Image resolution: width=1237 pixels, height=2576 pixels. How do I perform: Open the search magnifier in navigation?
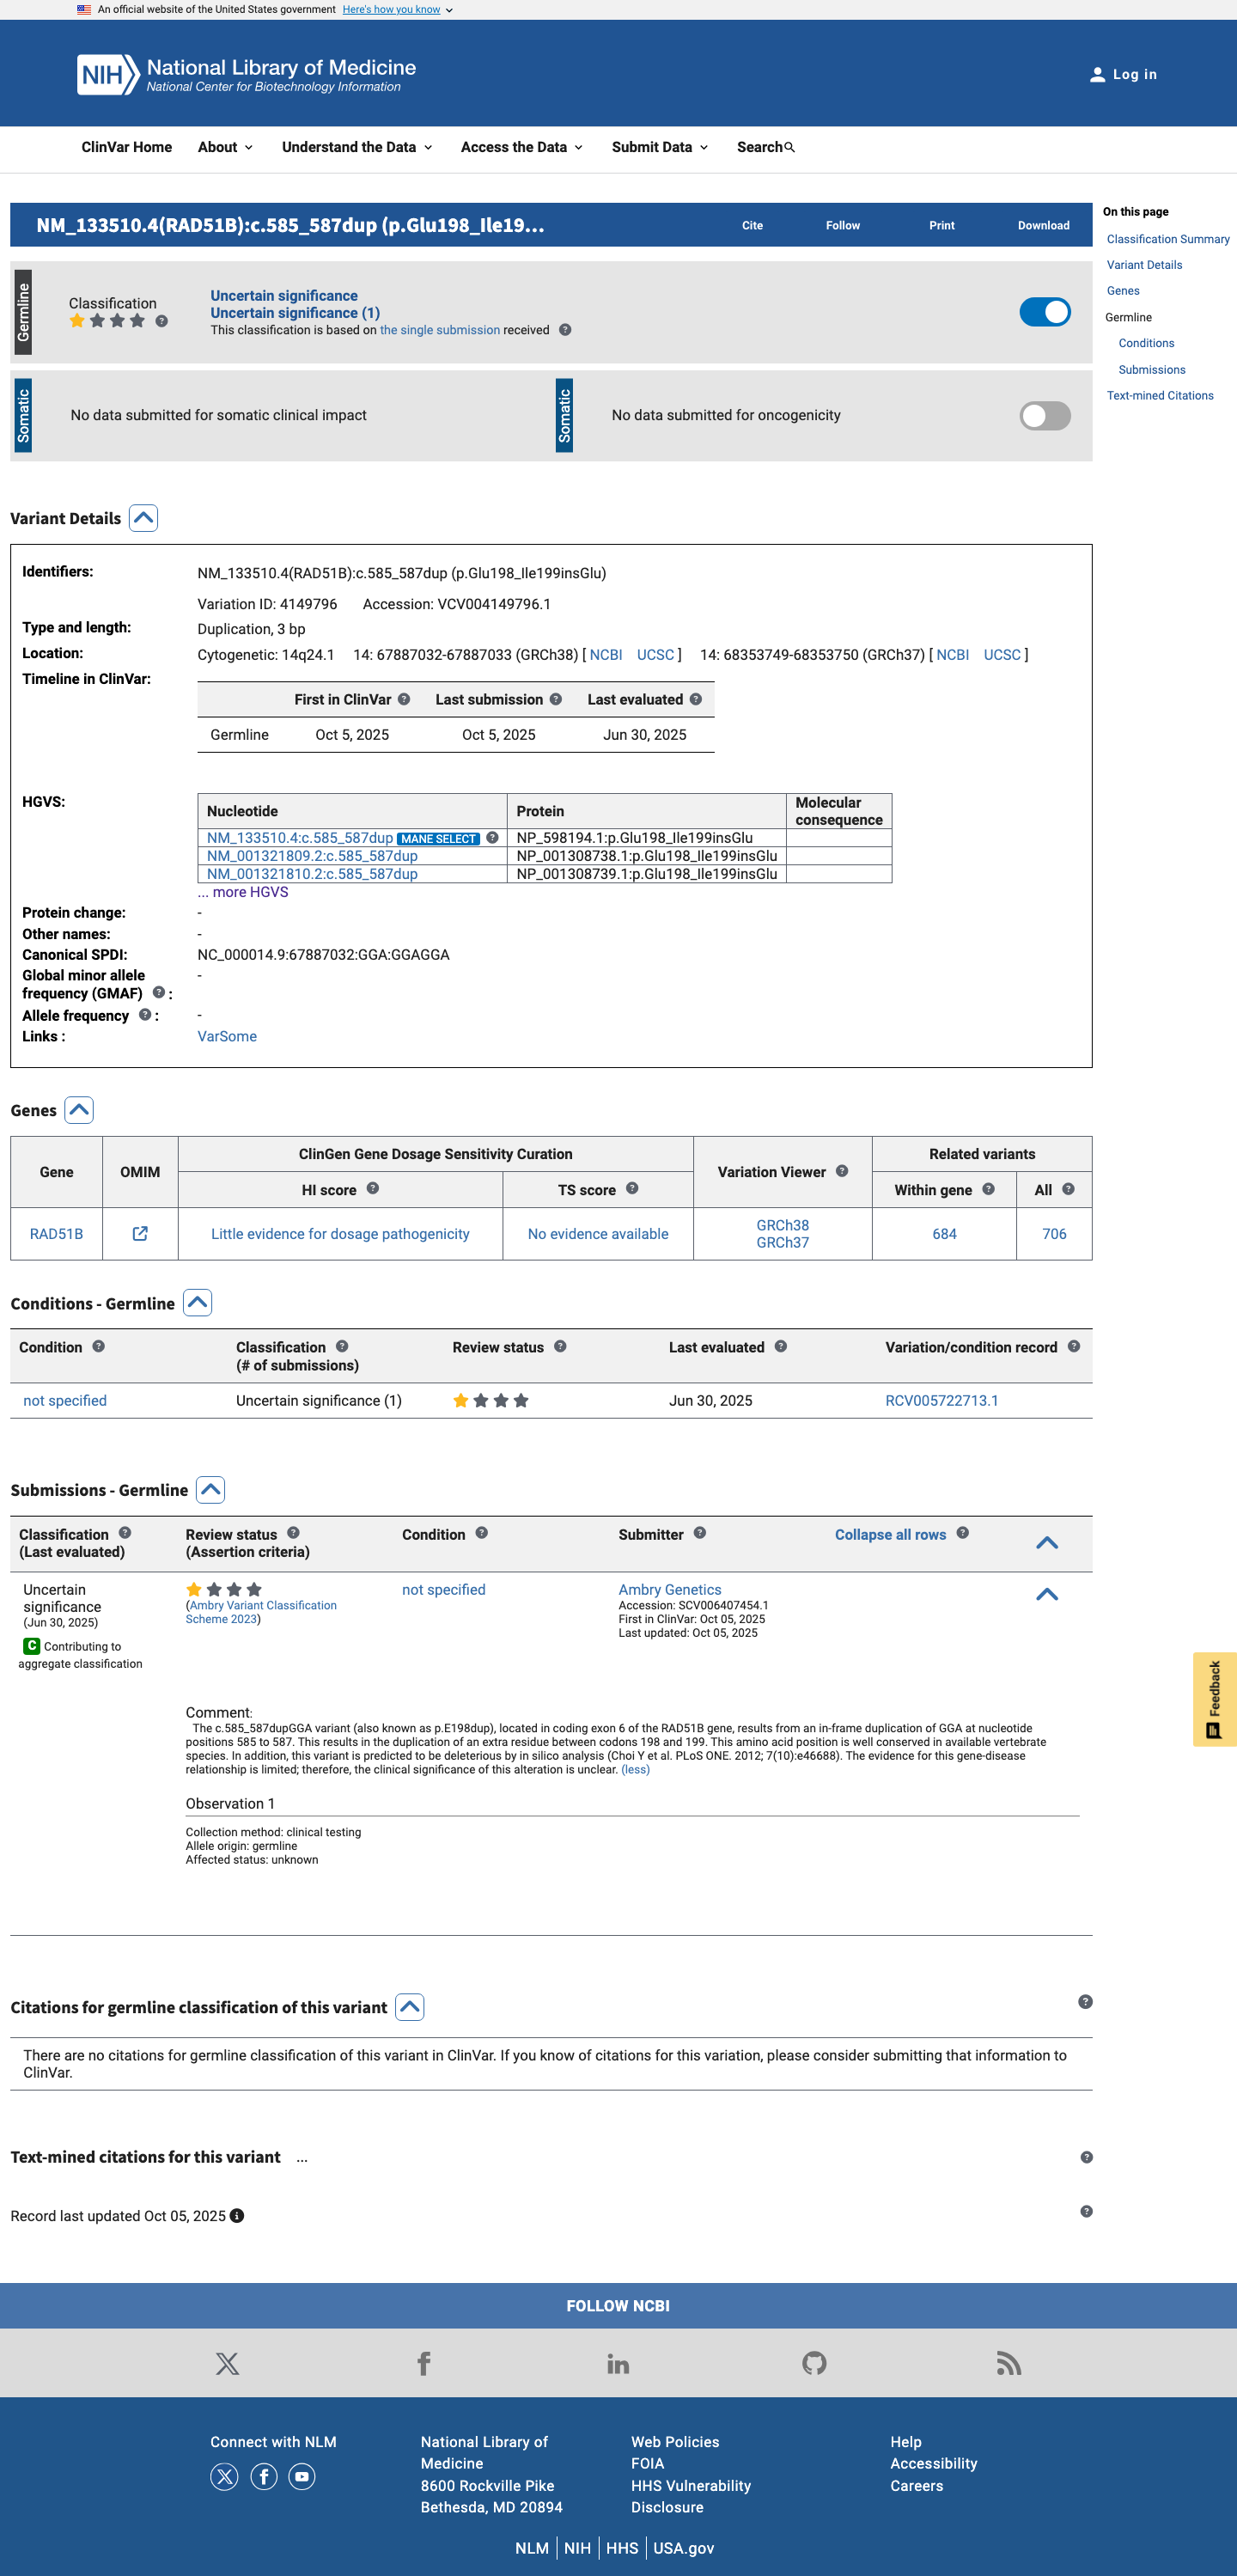point(790,147)
